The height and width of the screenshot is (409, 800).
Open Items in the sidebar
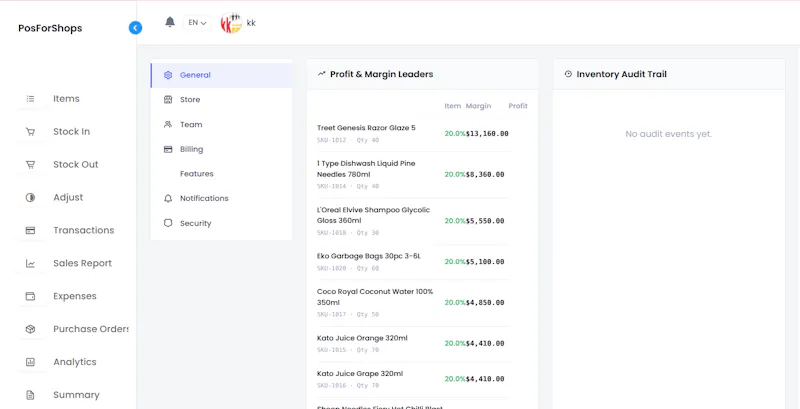68,99
